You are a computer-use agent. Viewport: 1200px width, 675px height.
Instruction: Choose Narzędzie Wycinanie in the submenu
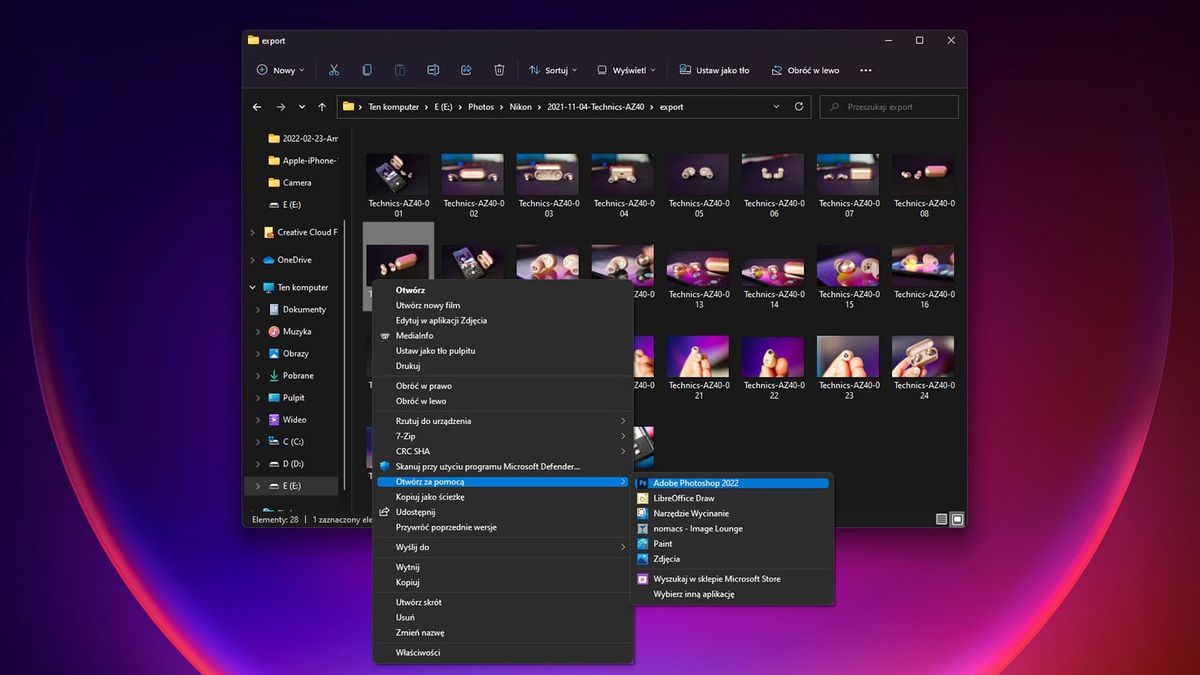click(733, 513)
